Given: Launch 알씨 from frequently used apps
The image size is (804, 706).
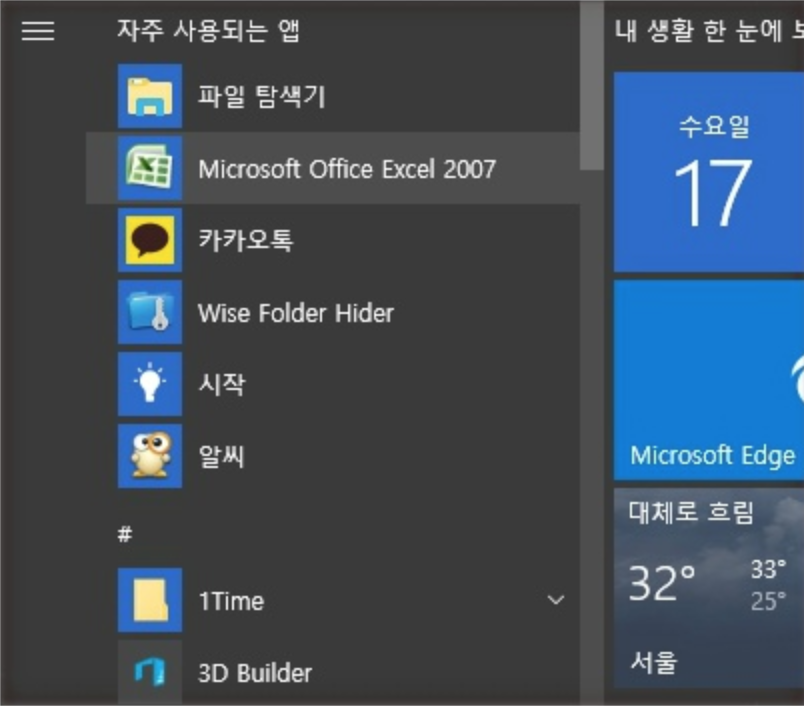Looking at the screenshot, I should pos(222,456).
